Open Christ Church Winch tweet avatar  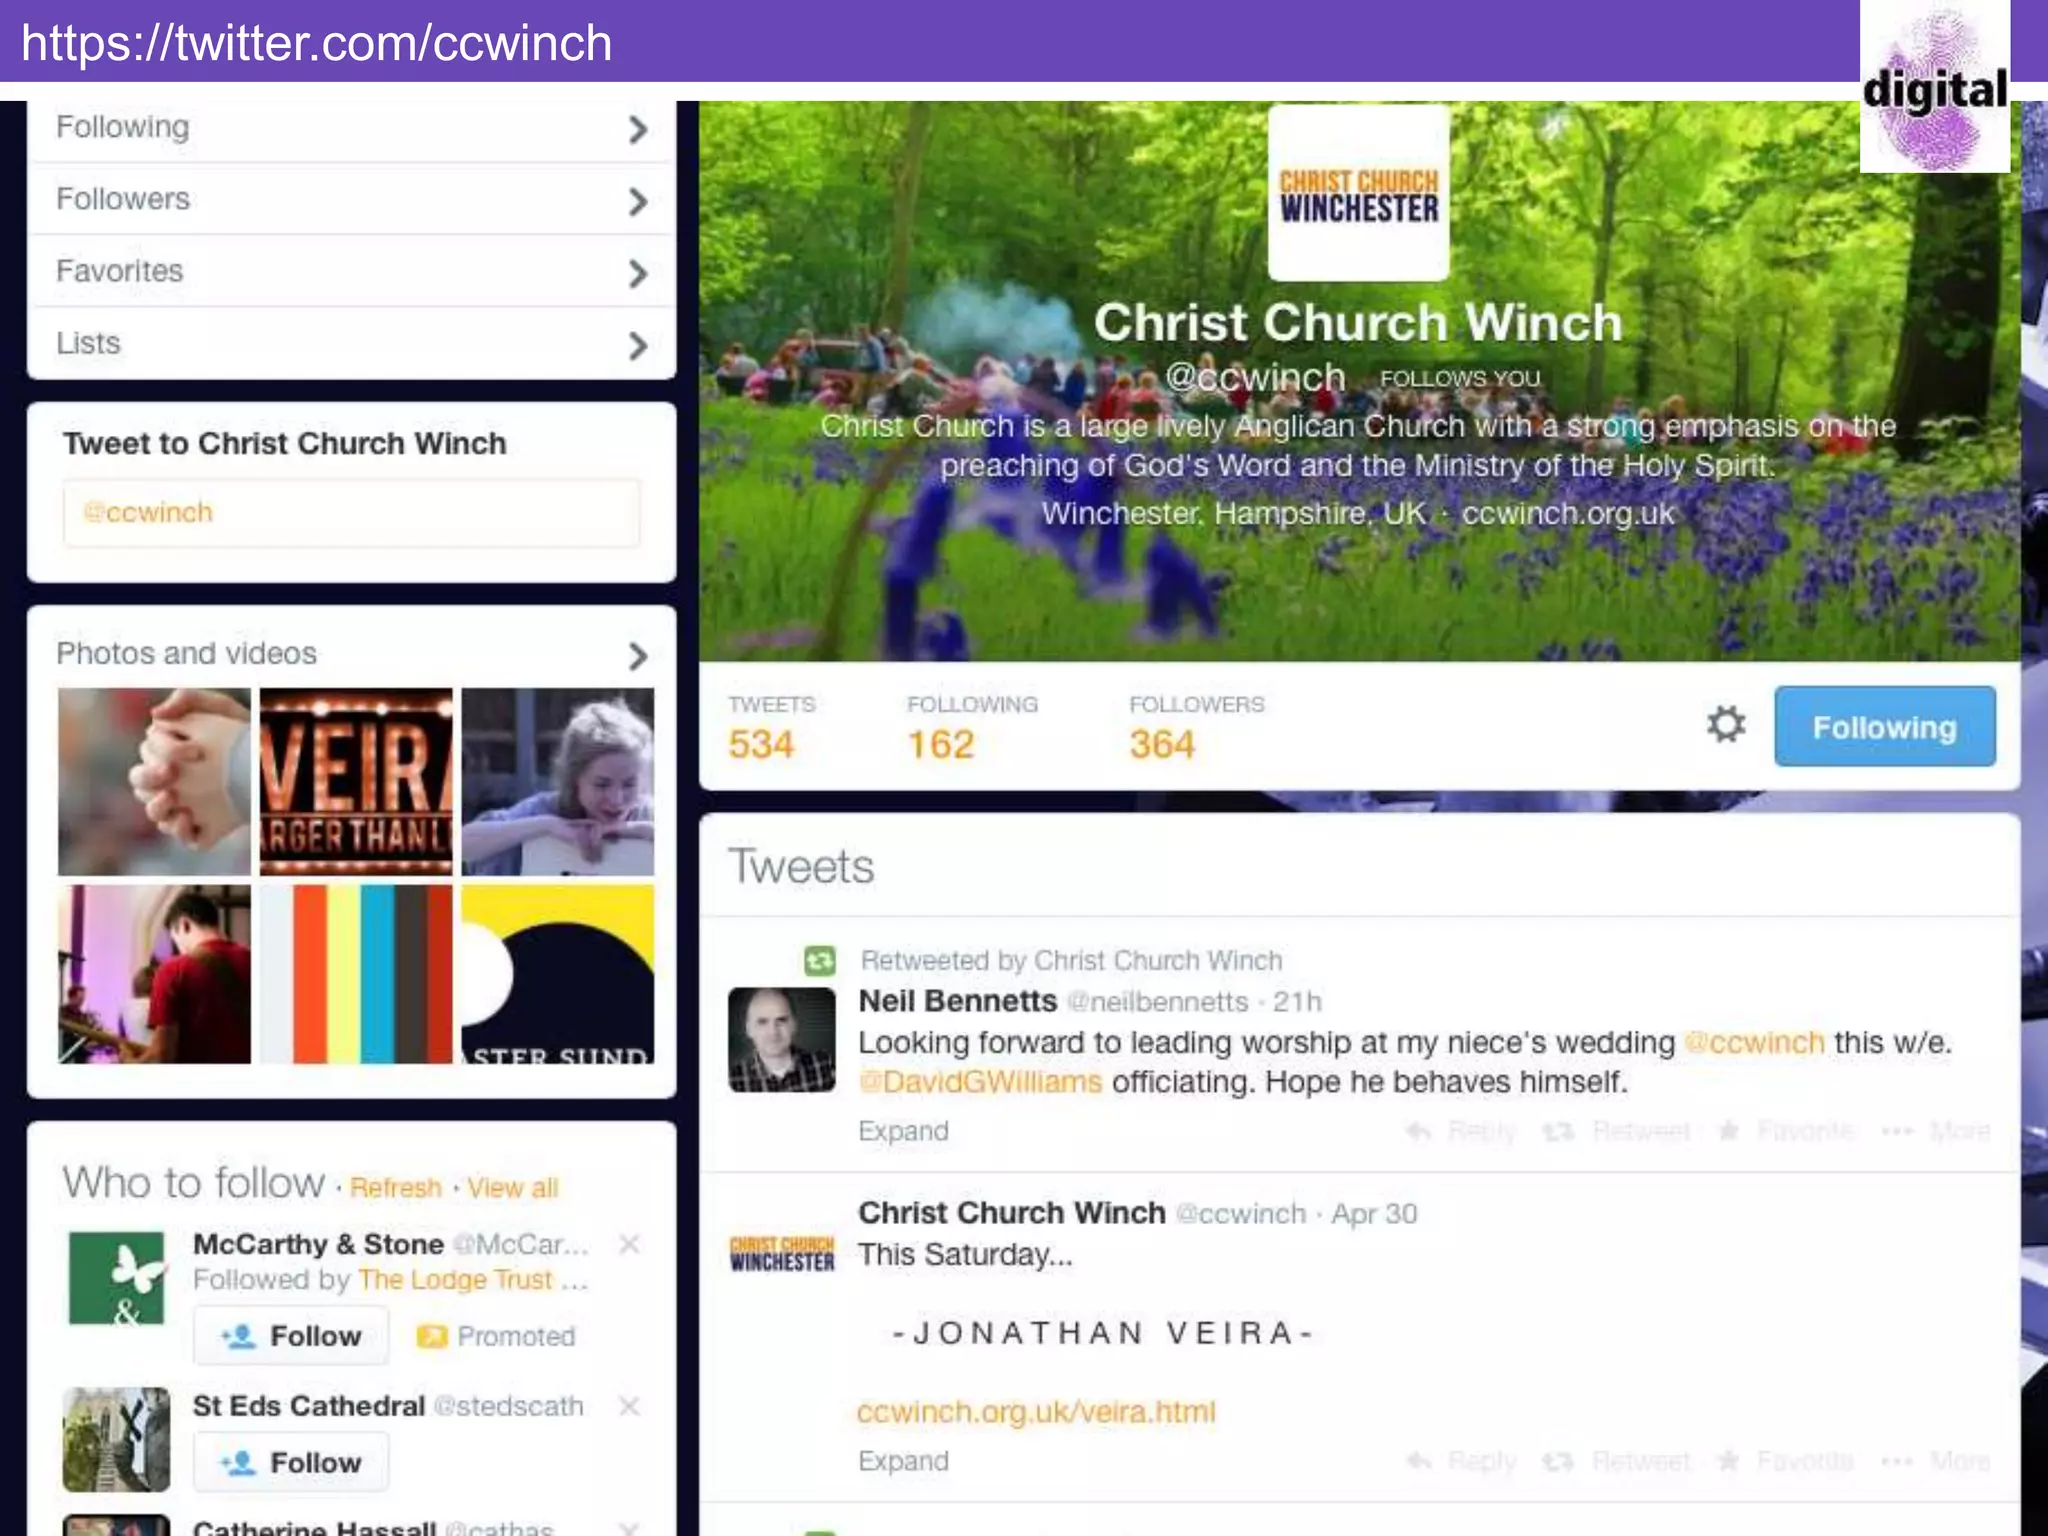(x=782, y=1254)
